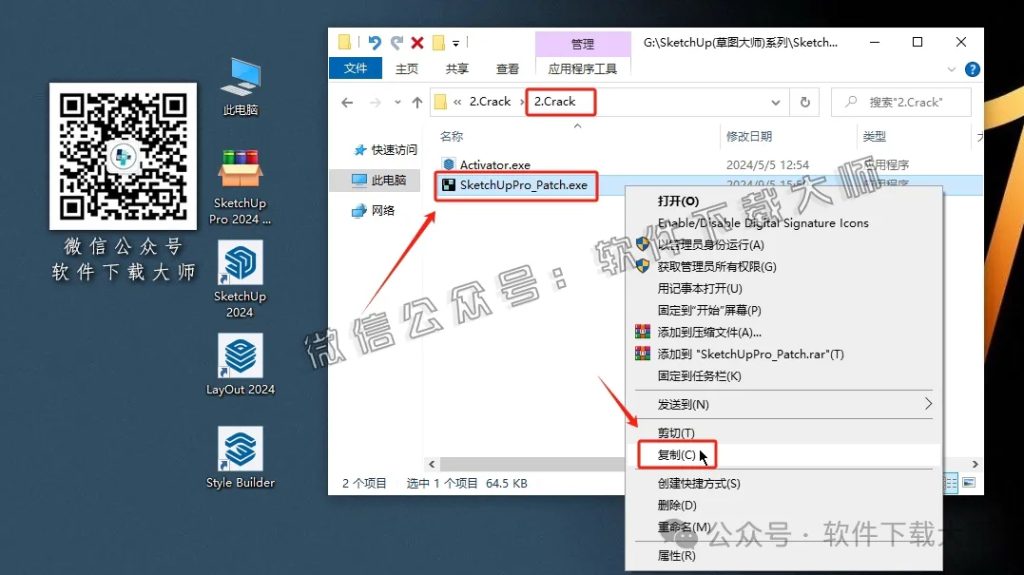Go back with the left arrow button
1024x575 pixels.
pyautogui.click(x=347, y=103)
